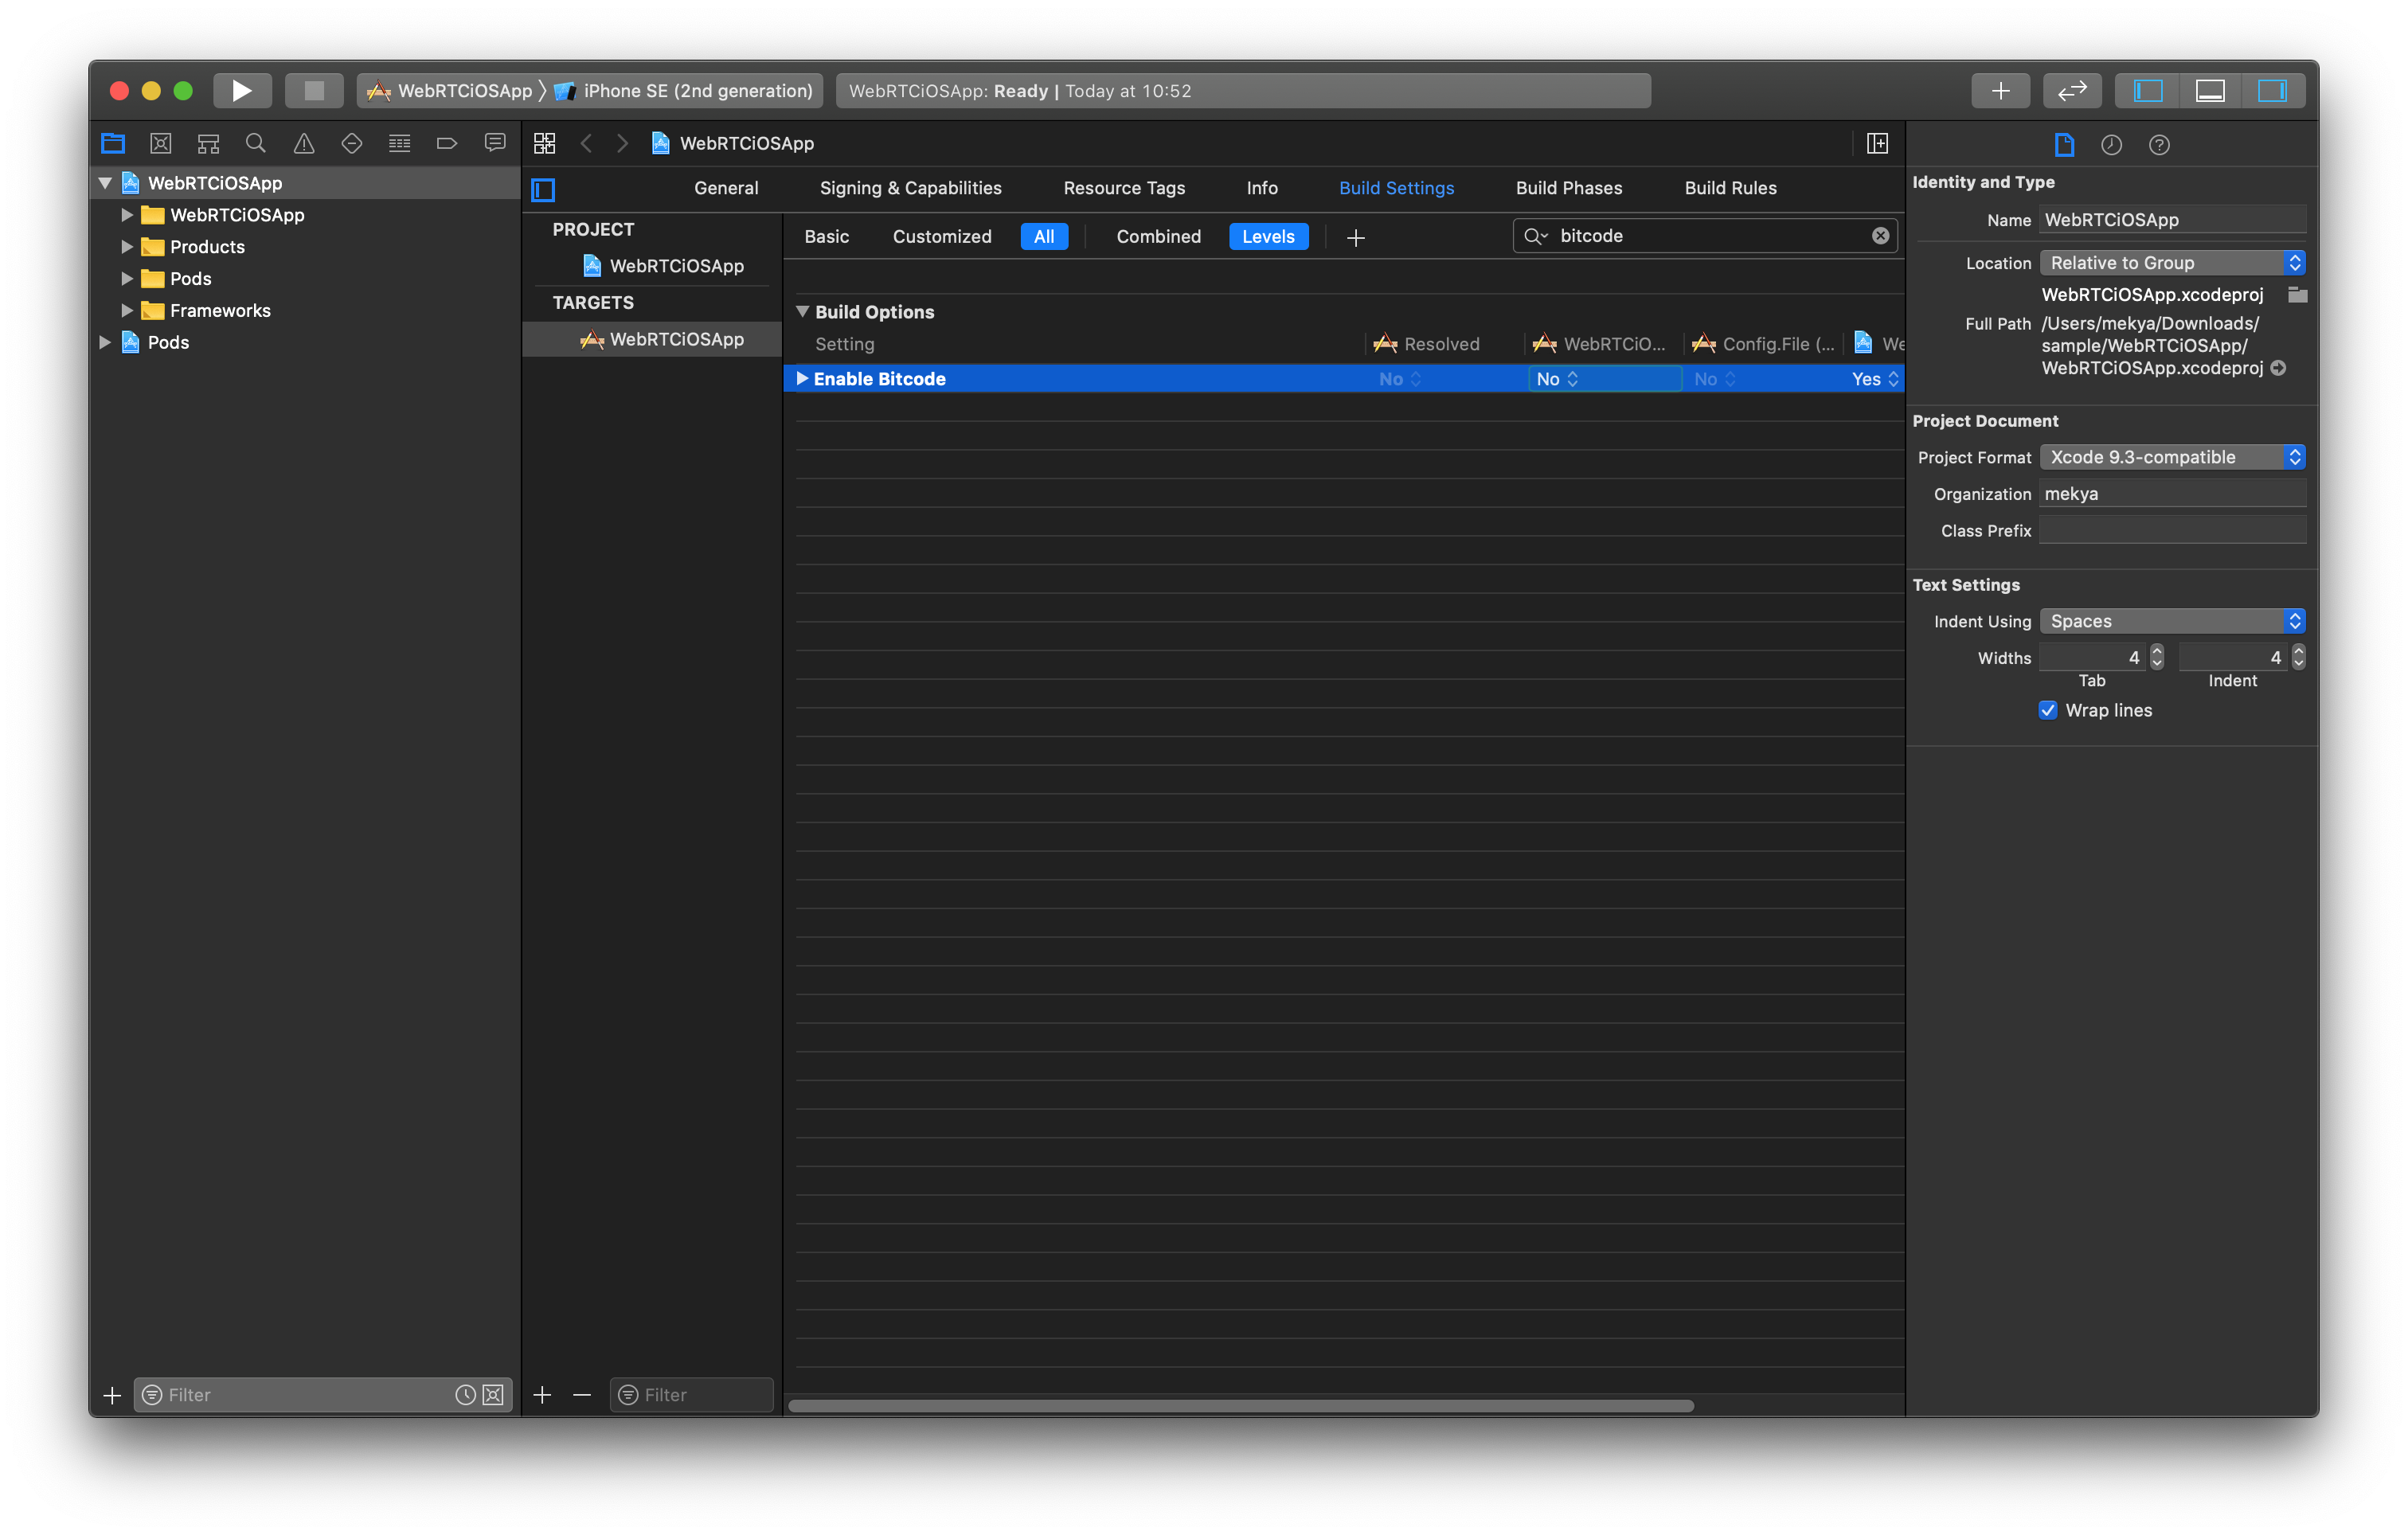Open the Location dropdown
This screenshot has height=1535, width=2408.
click(2172, 263)
